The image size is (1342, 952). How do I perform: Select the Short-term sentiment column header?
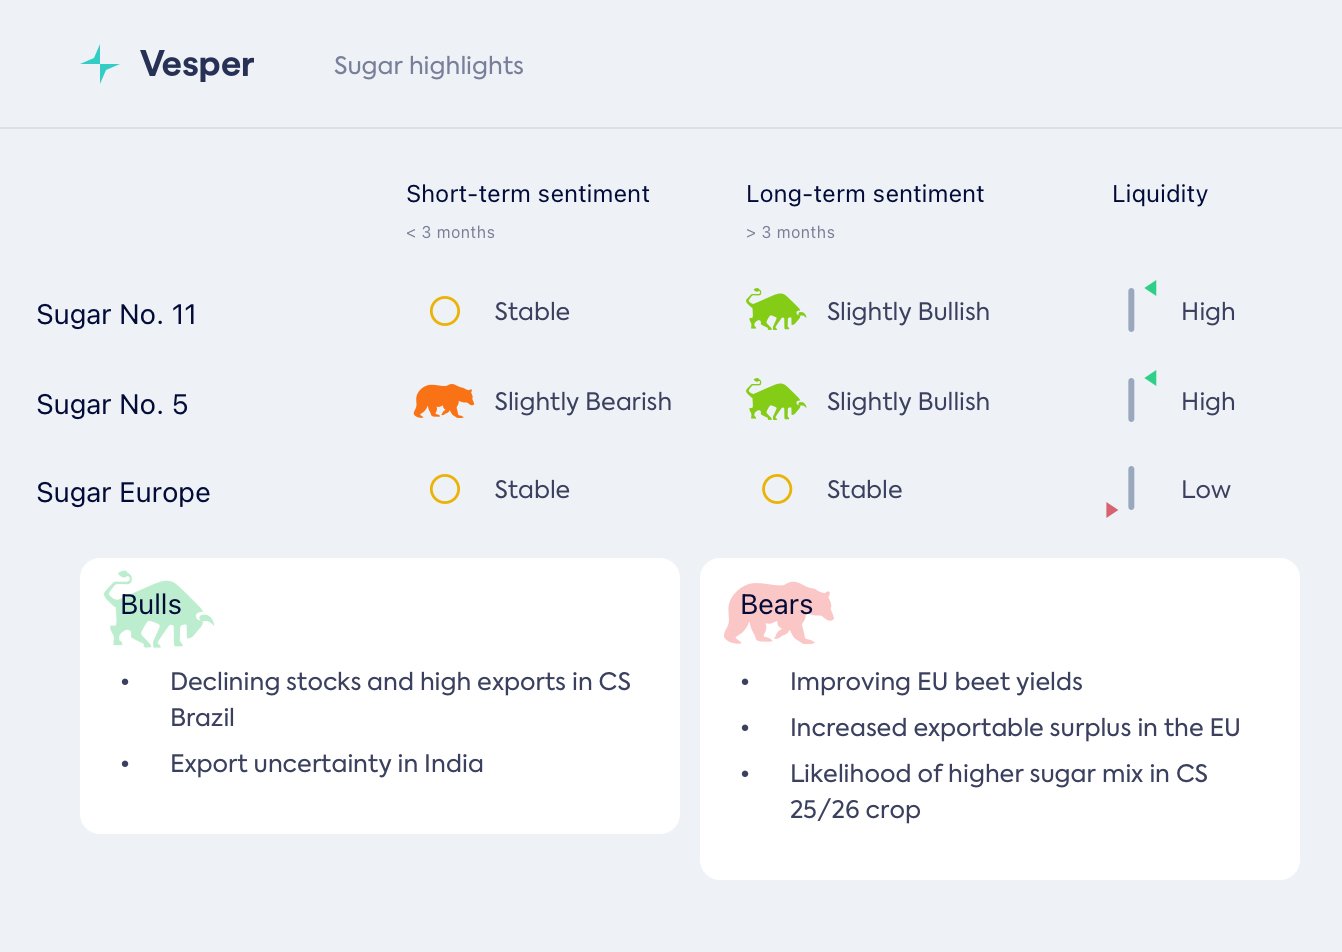[x=527, y=194]
